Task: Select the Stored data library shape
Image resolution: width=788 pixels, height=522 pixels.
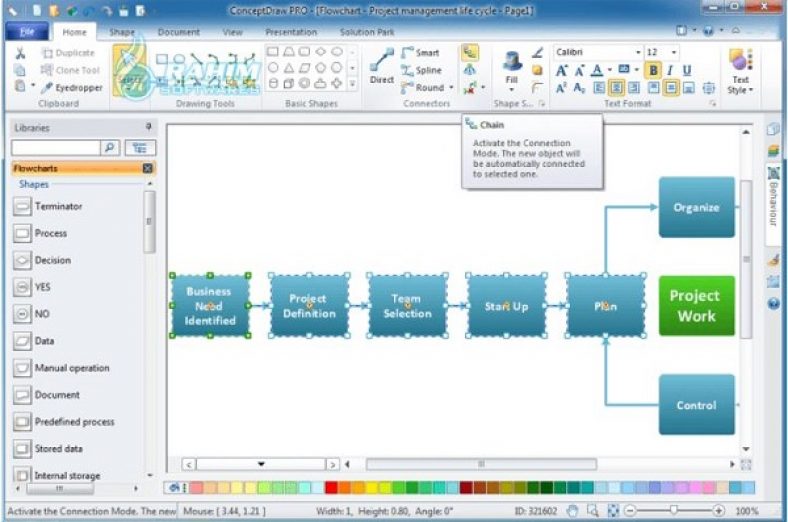Action: pyautogui.click(x=48, y=448)
